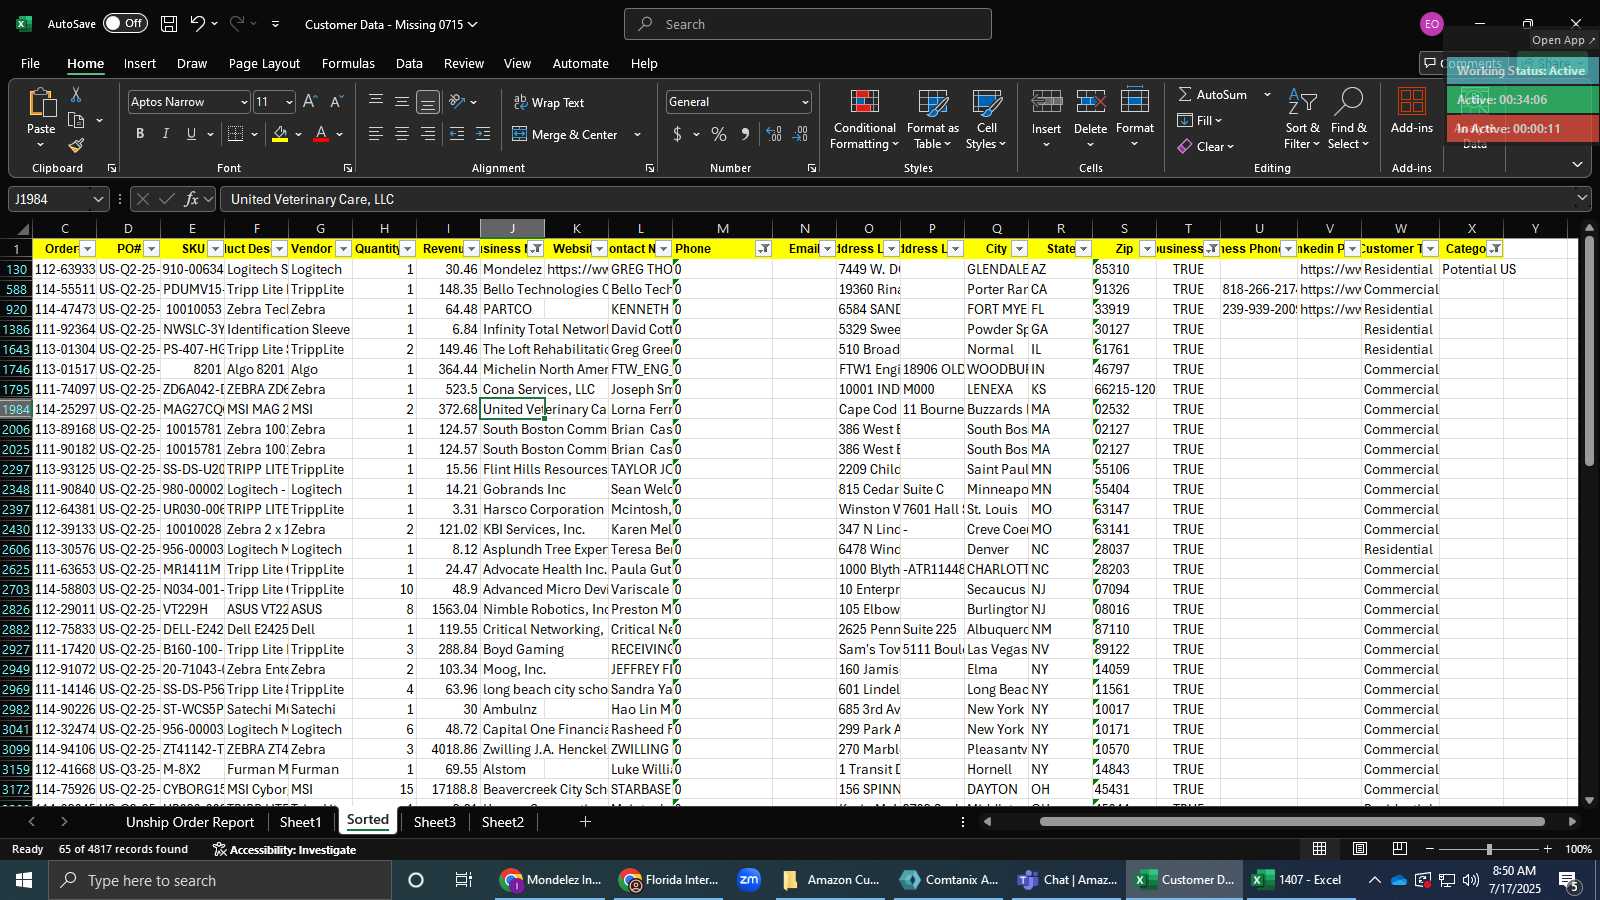This screenshot has width=1600, height=900.
Task: Click Decrease Decimal icon
Action: click(801, 134)
